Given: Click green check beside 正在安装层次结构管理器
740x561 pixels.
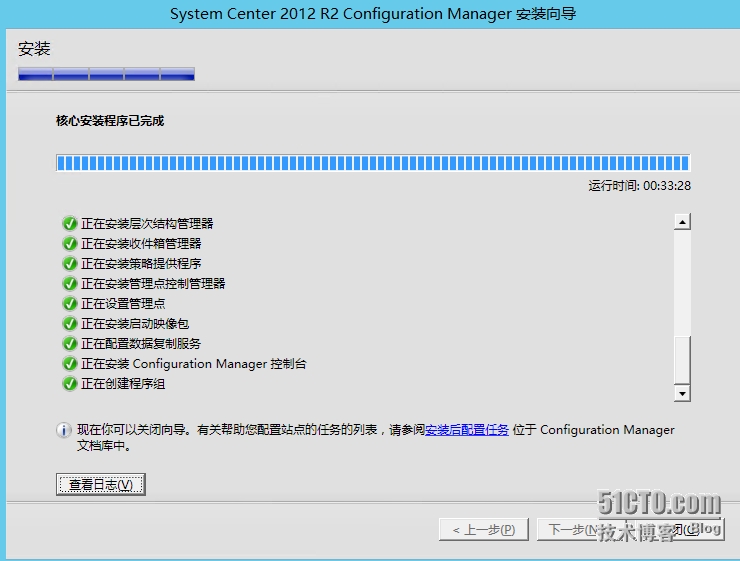Looking at the screenshot, I should 70,224.
